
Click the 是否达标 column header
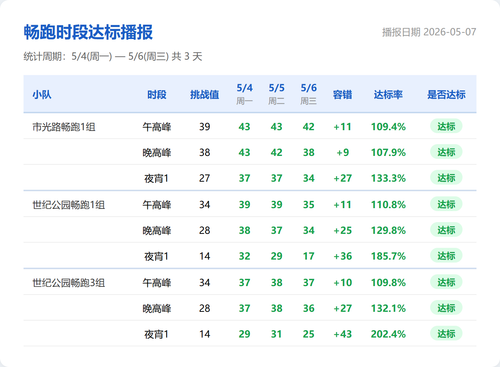click(x=446, y=95)
